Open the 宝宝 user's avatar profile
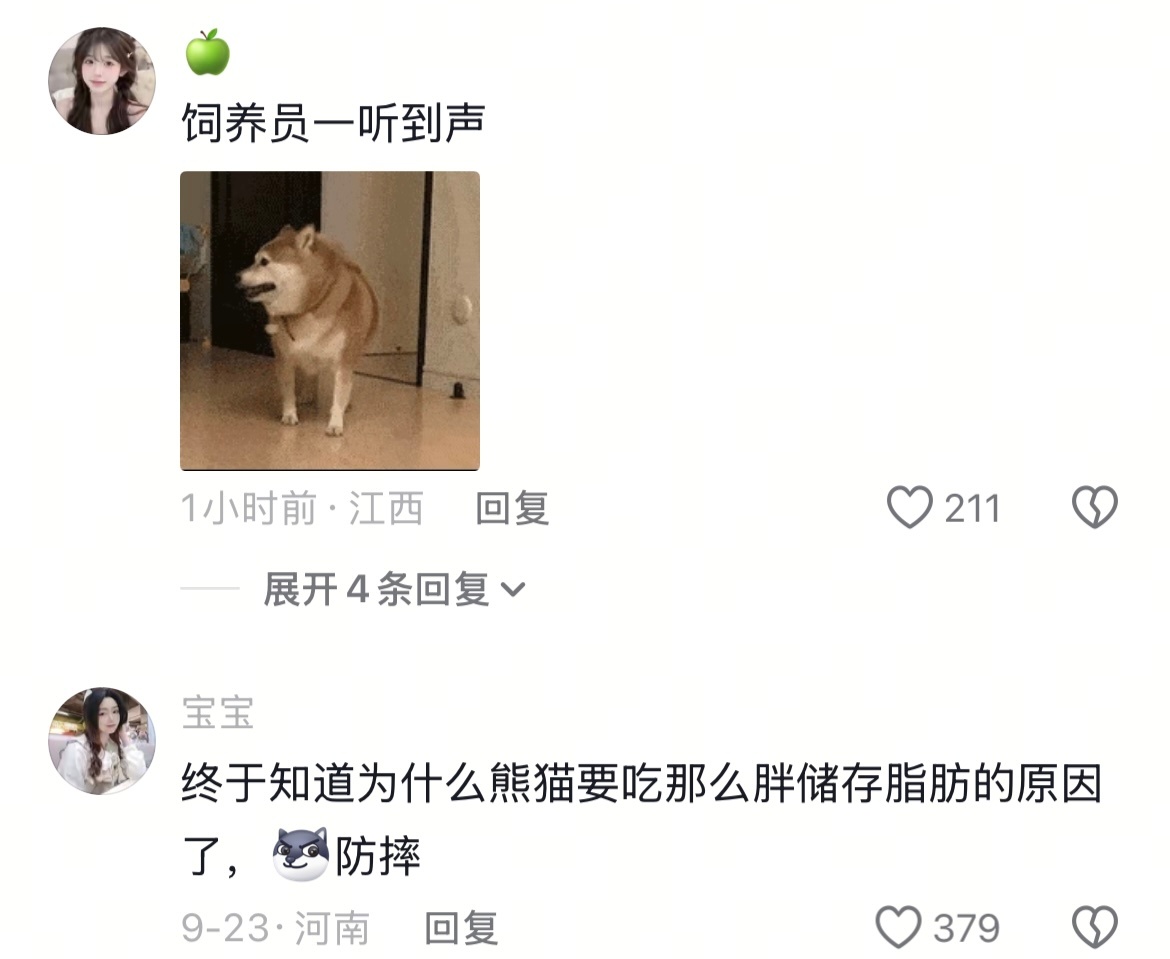 (x=102, y=741)
